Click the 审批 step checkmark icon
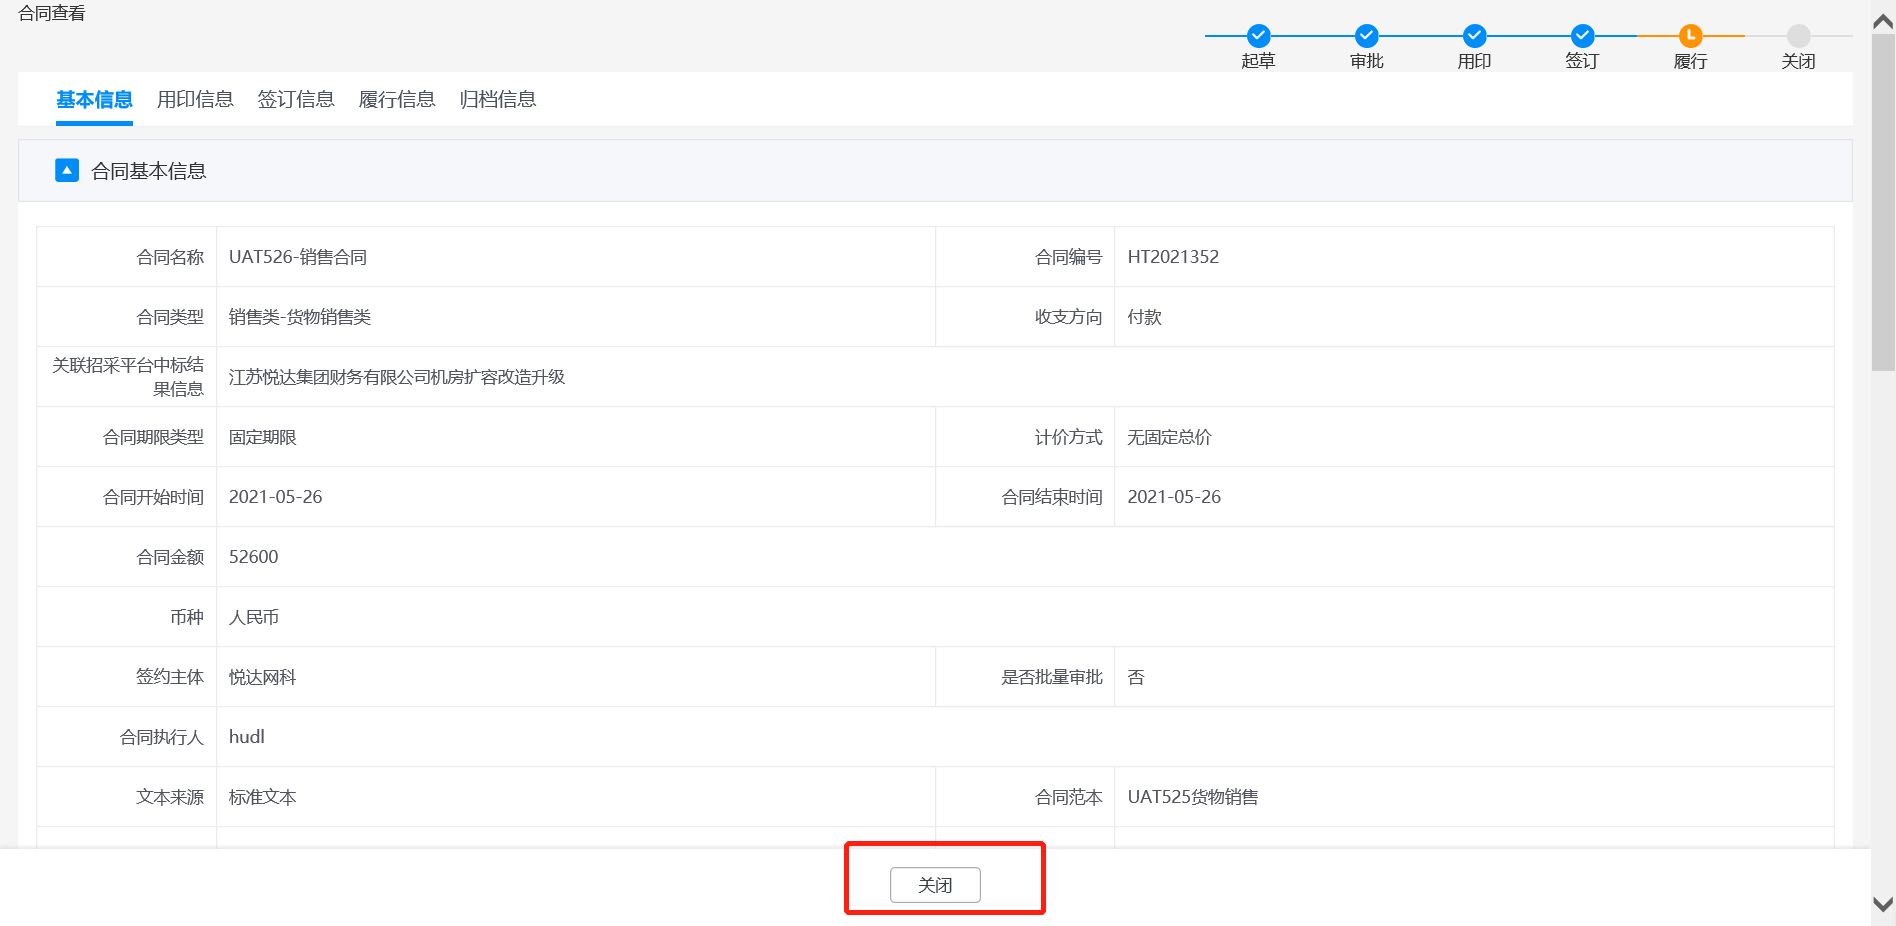The image size is (1896, 926). (x=1366, y=36)
